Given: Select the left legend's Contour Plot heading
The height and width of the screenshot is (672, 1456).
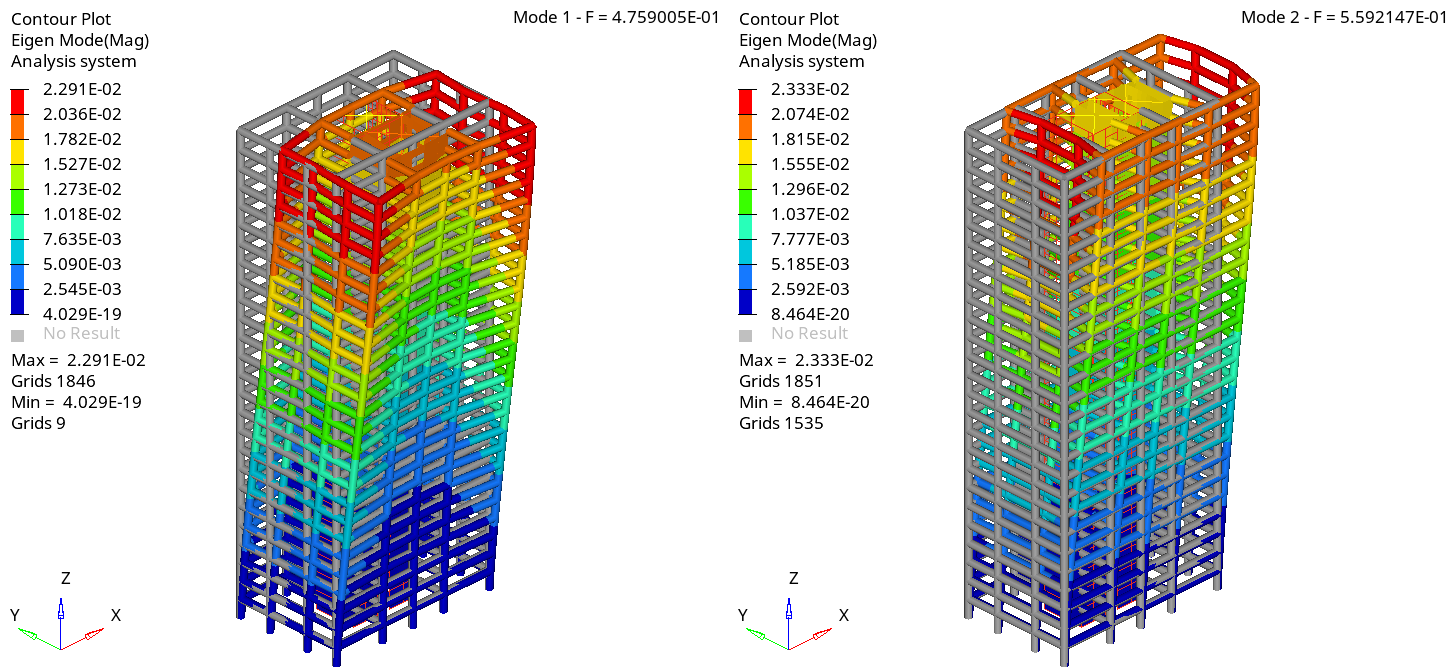Looking at the screenshot, I should click(61, 19).
